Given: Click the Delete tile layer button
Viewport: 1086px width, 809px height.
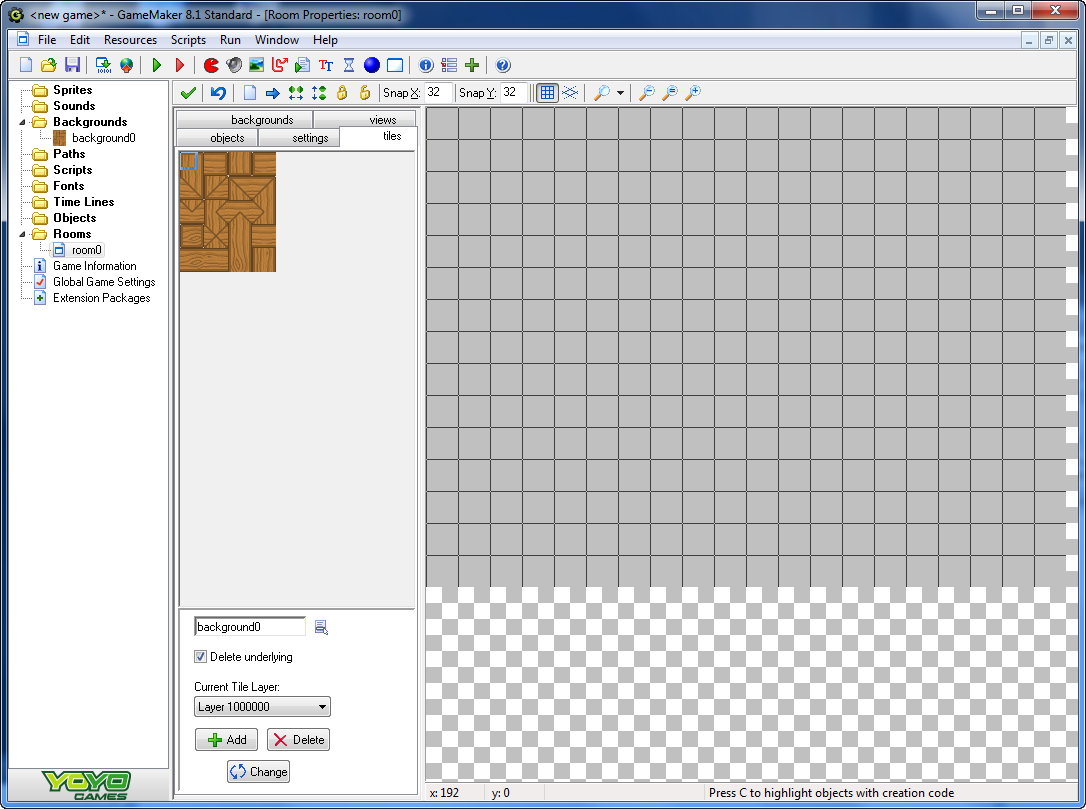Looking at the screenshot, I should tap(298, 740).
